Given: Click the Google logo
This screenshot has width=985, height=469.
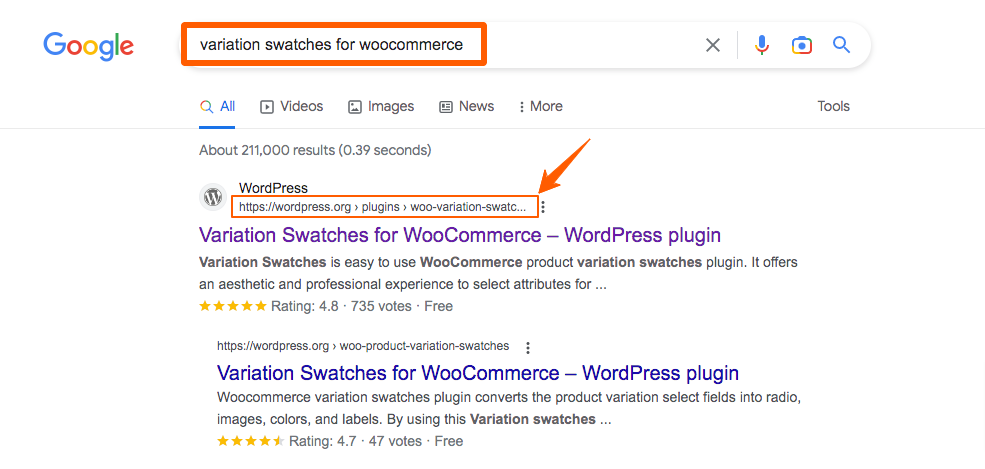Looking at the screenshot, I should (x=88, y=47).
